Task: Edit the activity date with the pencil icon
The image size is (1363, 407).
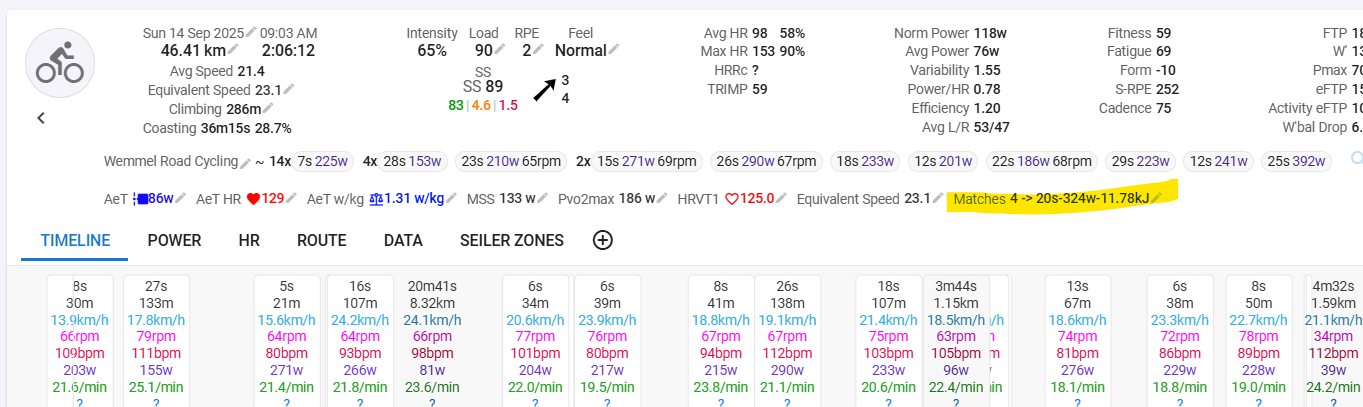Action: click(x=251, y=32)
